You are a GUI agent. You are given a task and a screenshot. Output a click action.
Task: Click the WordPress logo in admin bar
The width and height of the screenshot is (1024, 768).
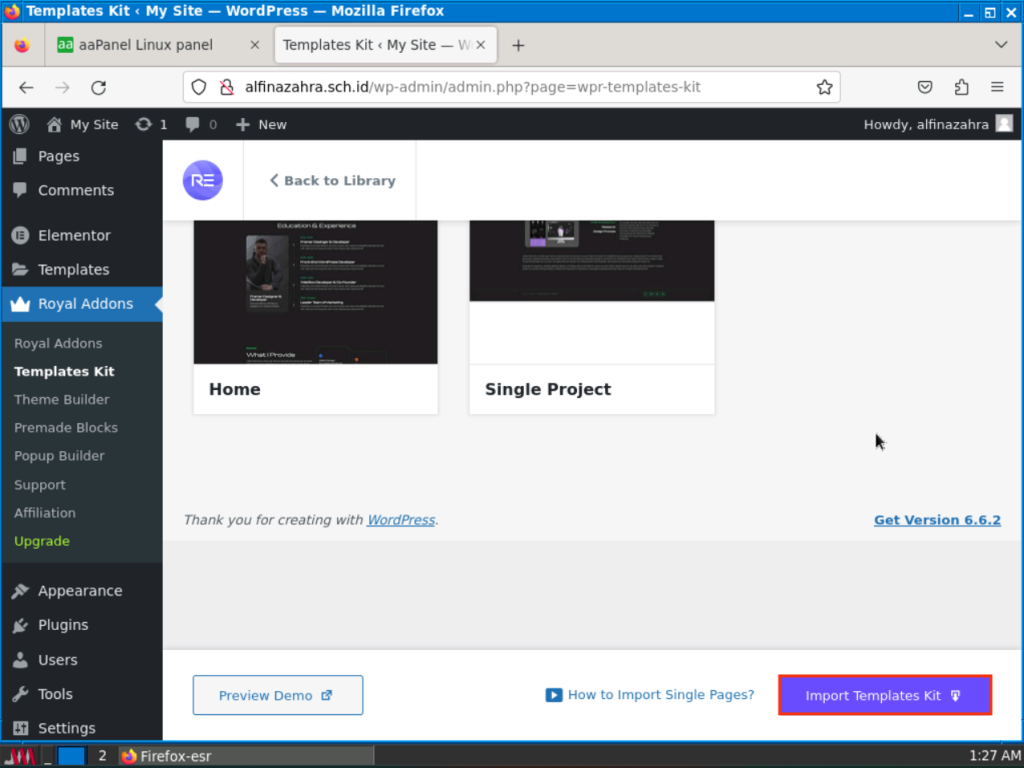tap(19, 124)
